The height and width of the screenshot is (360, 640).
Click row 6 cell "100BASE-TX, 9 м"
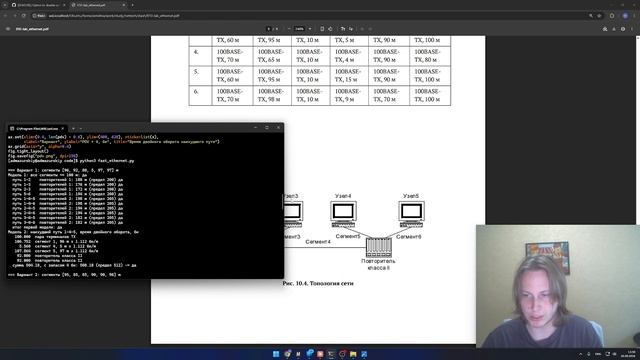pyautogui.click(x=348, y=95)
